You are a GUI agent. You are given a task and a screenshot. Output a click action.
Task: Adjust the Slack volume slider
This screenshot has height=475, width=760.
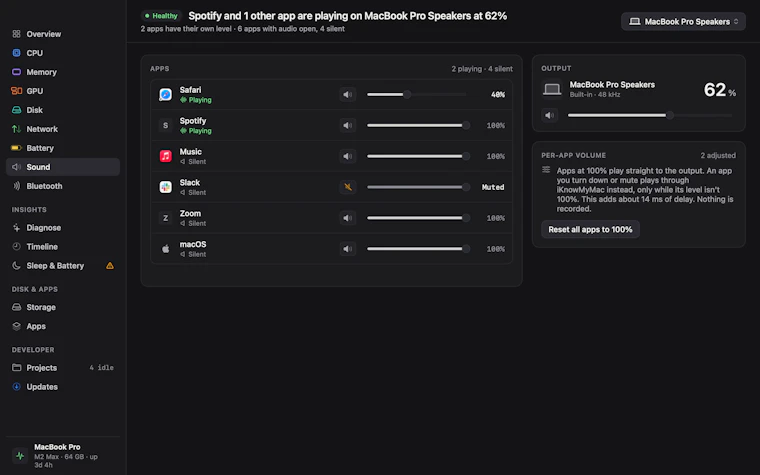(418, 187)
